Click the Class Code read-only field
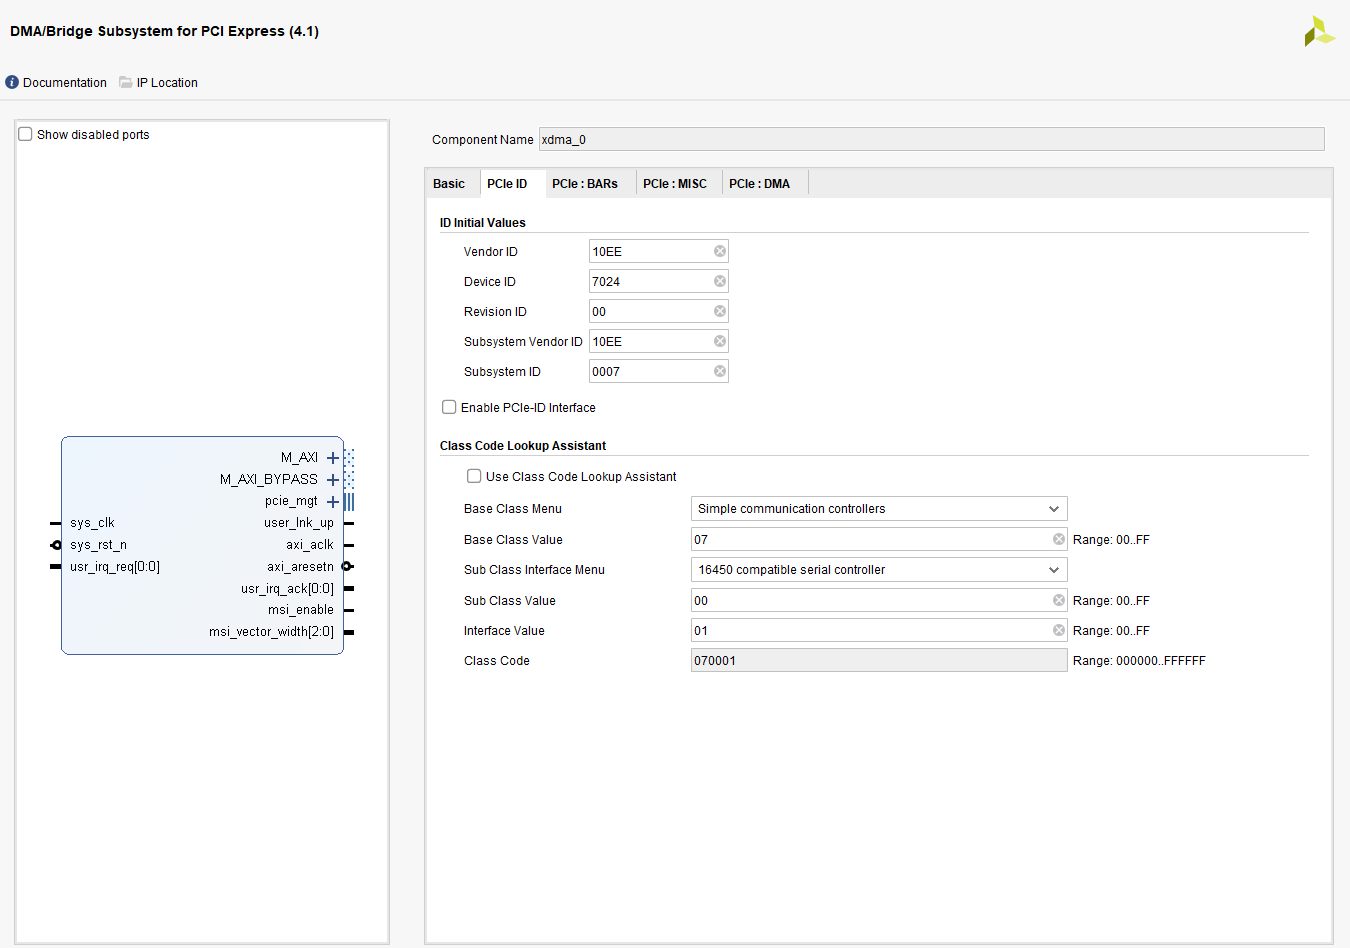This screenshot has width=1350, height=948. pyautogui.click(x=879, y=660)
